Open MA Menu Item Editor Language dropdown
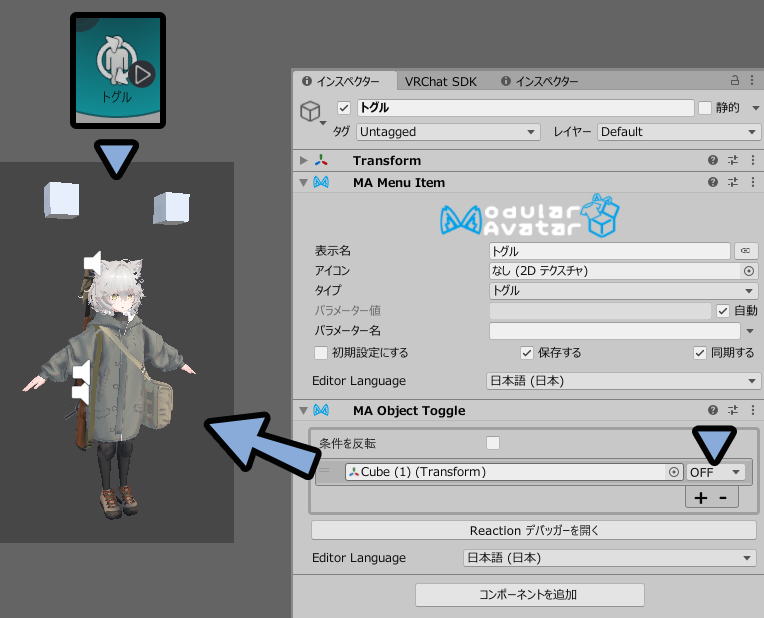The image size is (764, 618). coord(623,381)
